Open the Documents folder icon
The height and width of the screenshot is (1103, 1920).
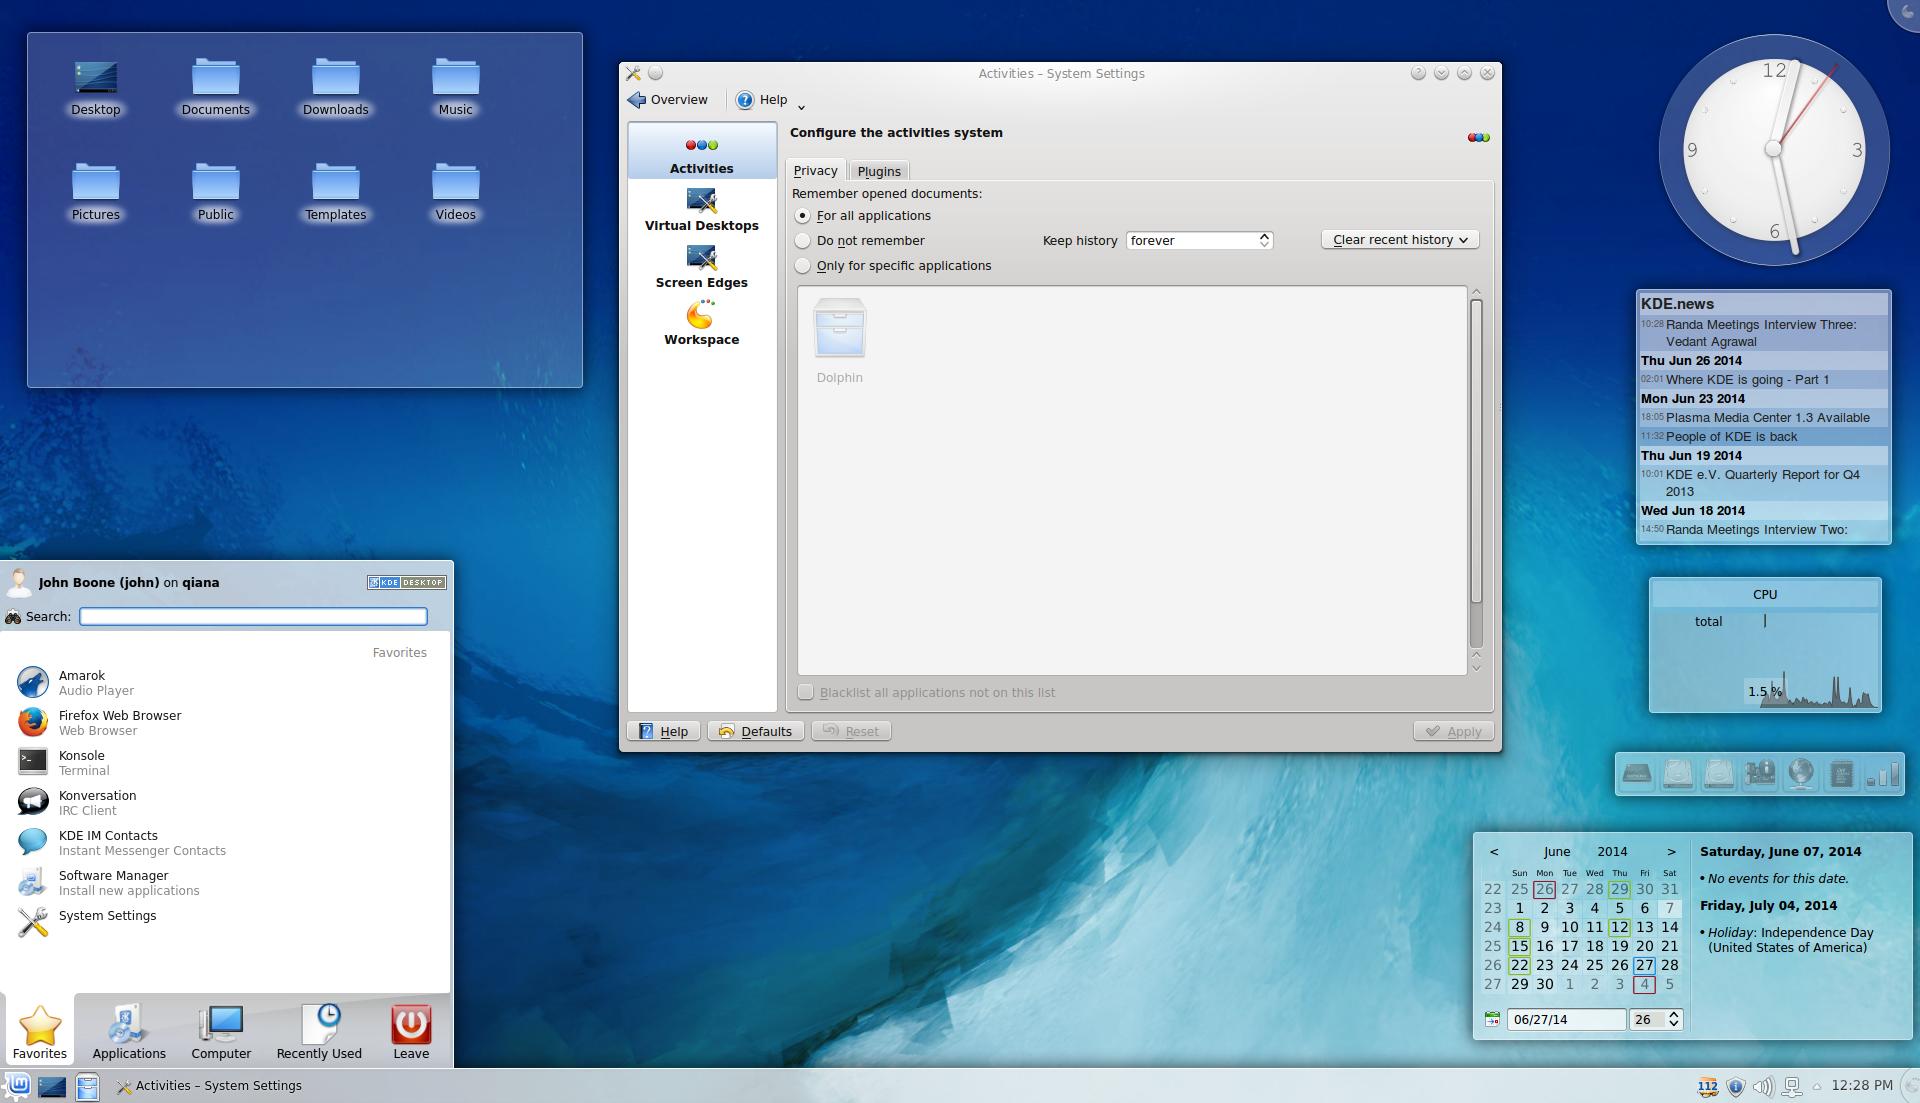pyautogui.click(x=215, y=88)
